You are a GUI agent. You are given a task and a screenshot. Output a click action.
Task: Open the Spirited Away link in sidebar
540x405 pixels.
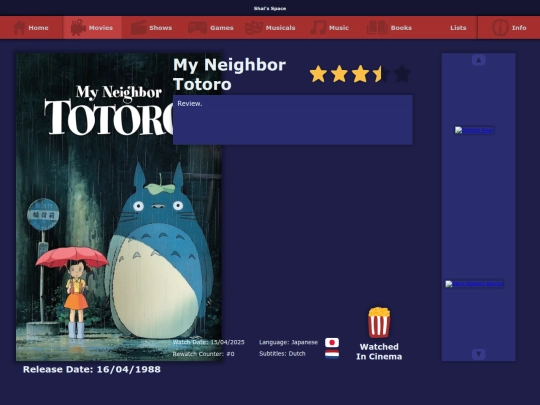click(474, 130)
